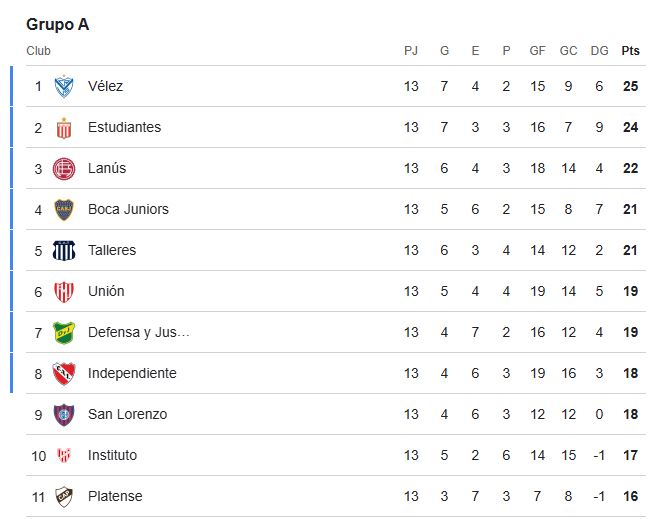Select the Boca Juniors team name
Screen dimensions: 654x519
coord(128,210)
